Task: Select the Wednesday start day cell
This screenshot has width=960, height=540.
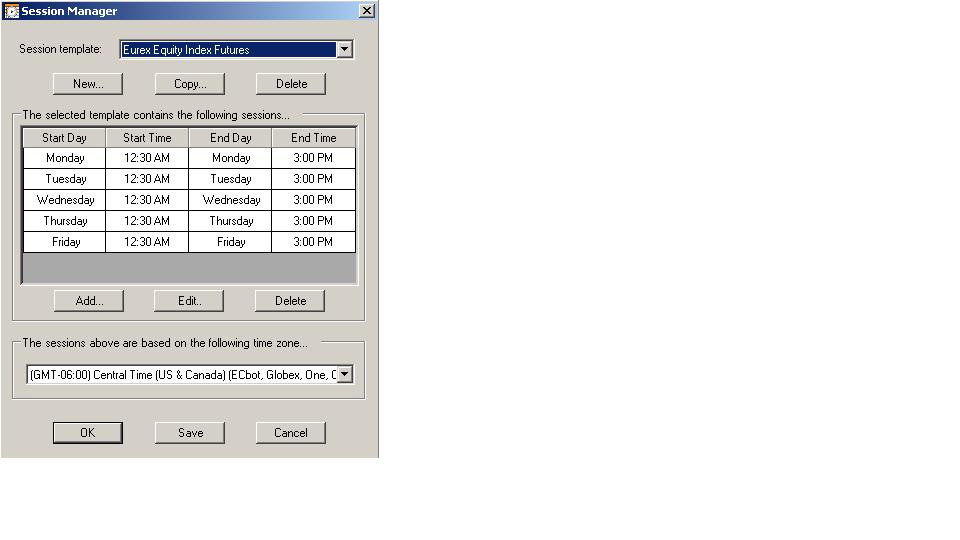Action: 64,200
